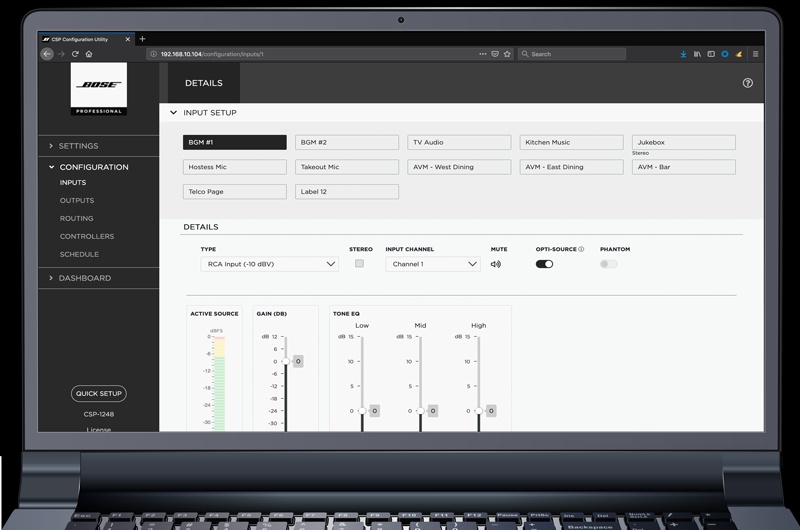800x530 pixels.
Task: Click the Bose Professional logo
Action: [99, 89]
